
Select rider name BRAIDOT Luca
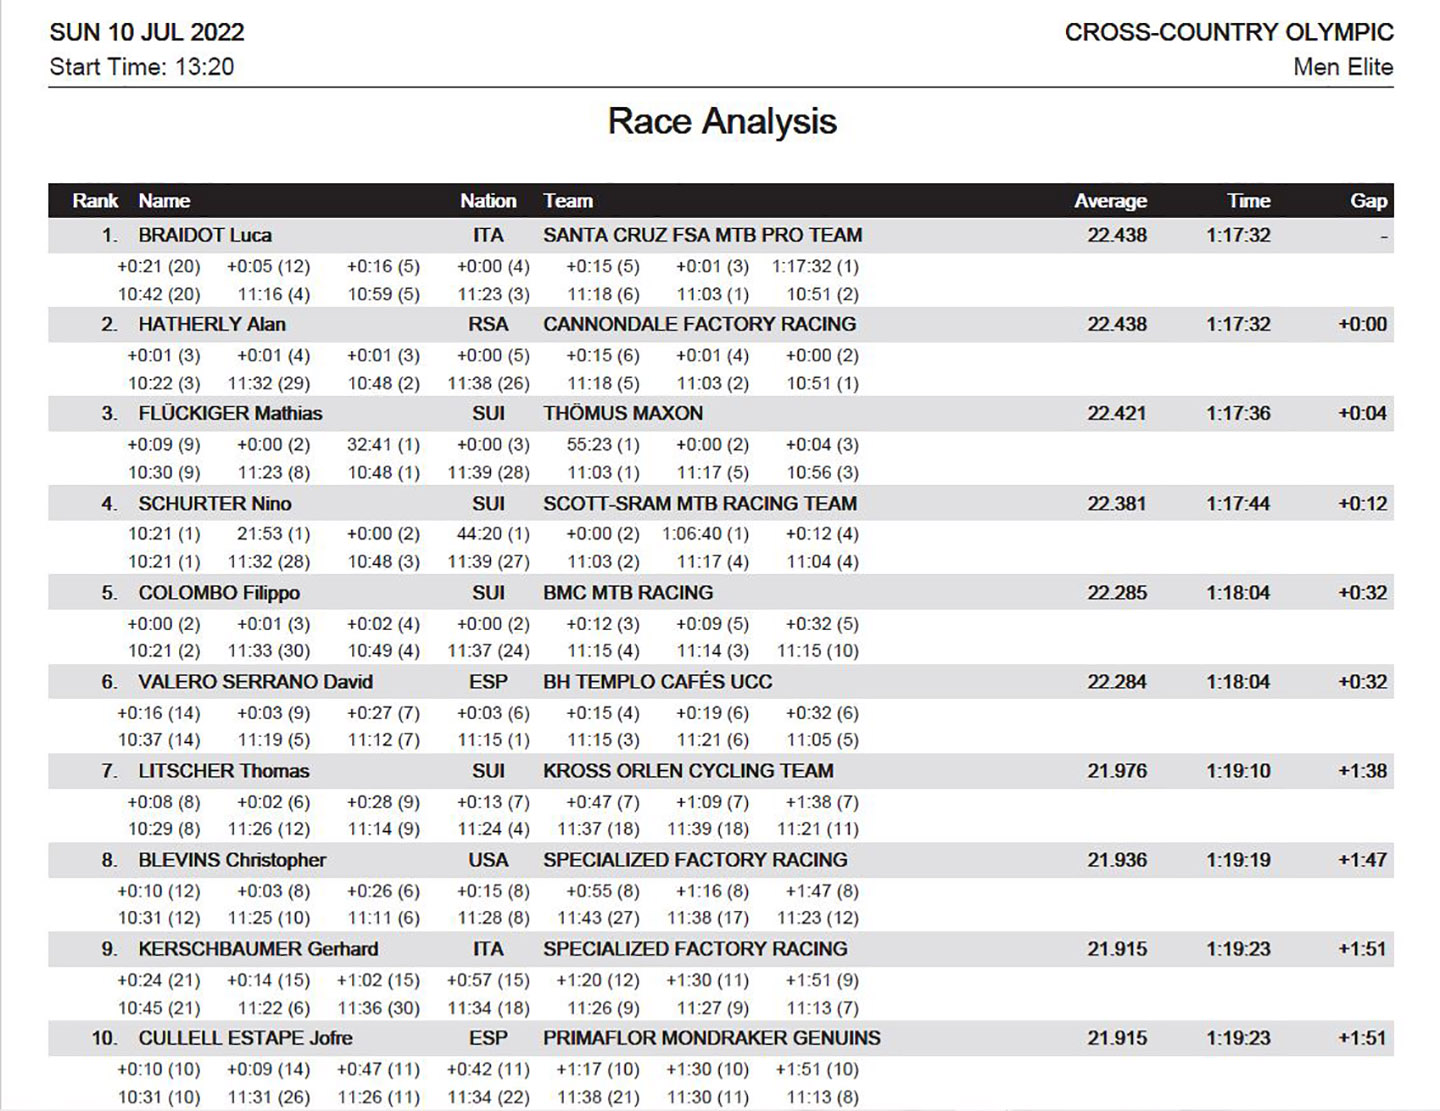point(205,236)
